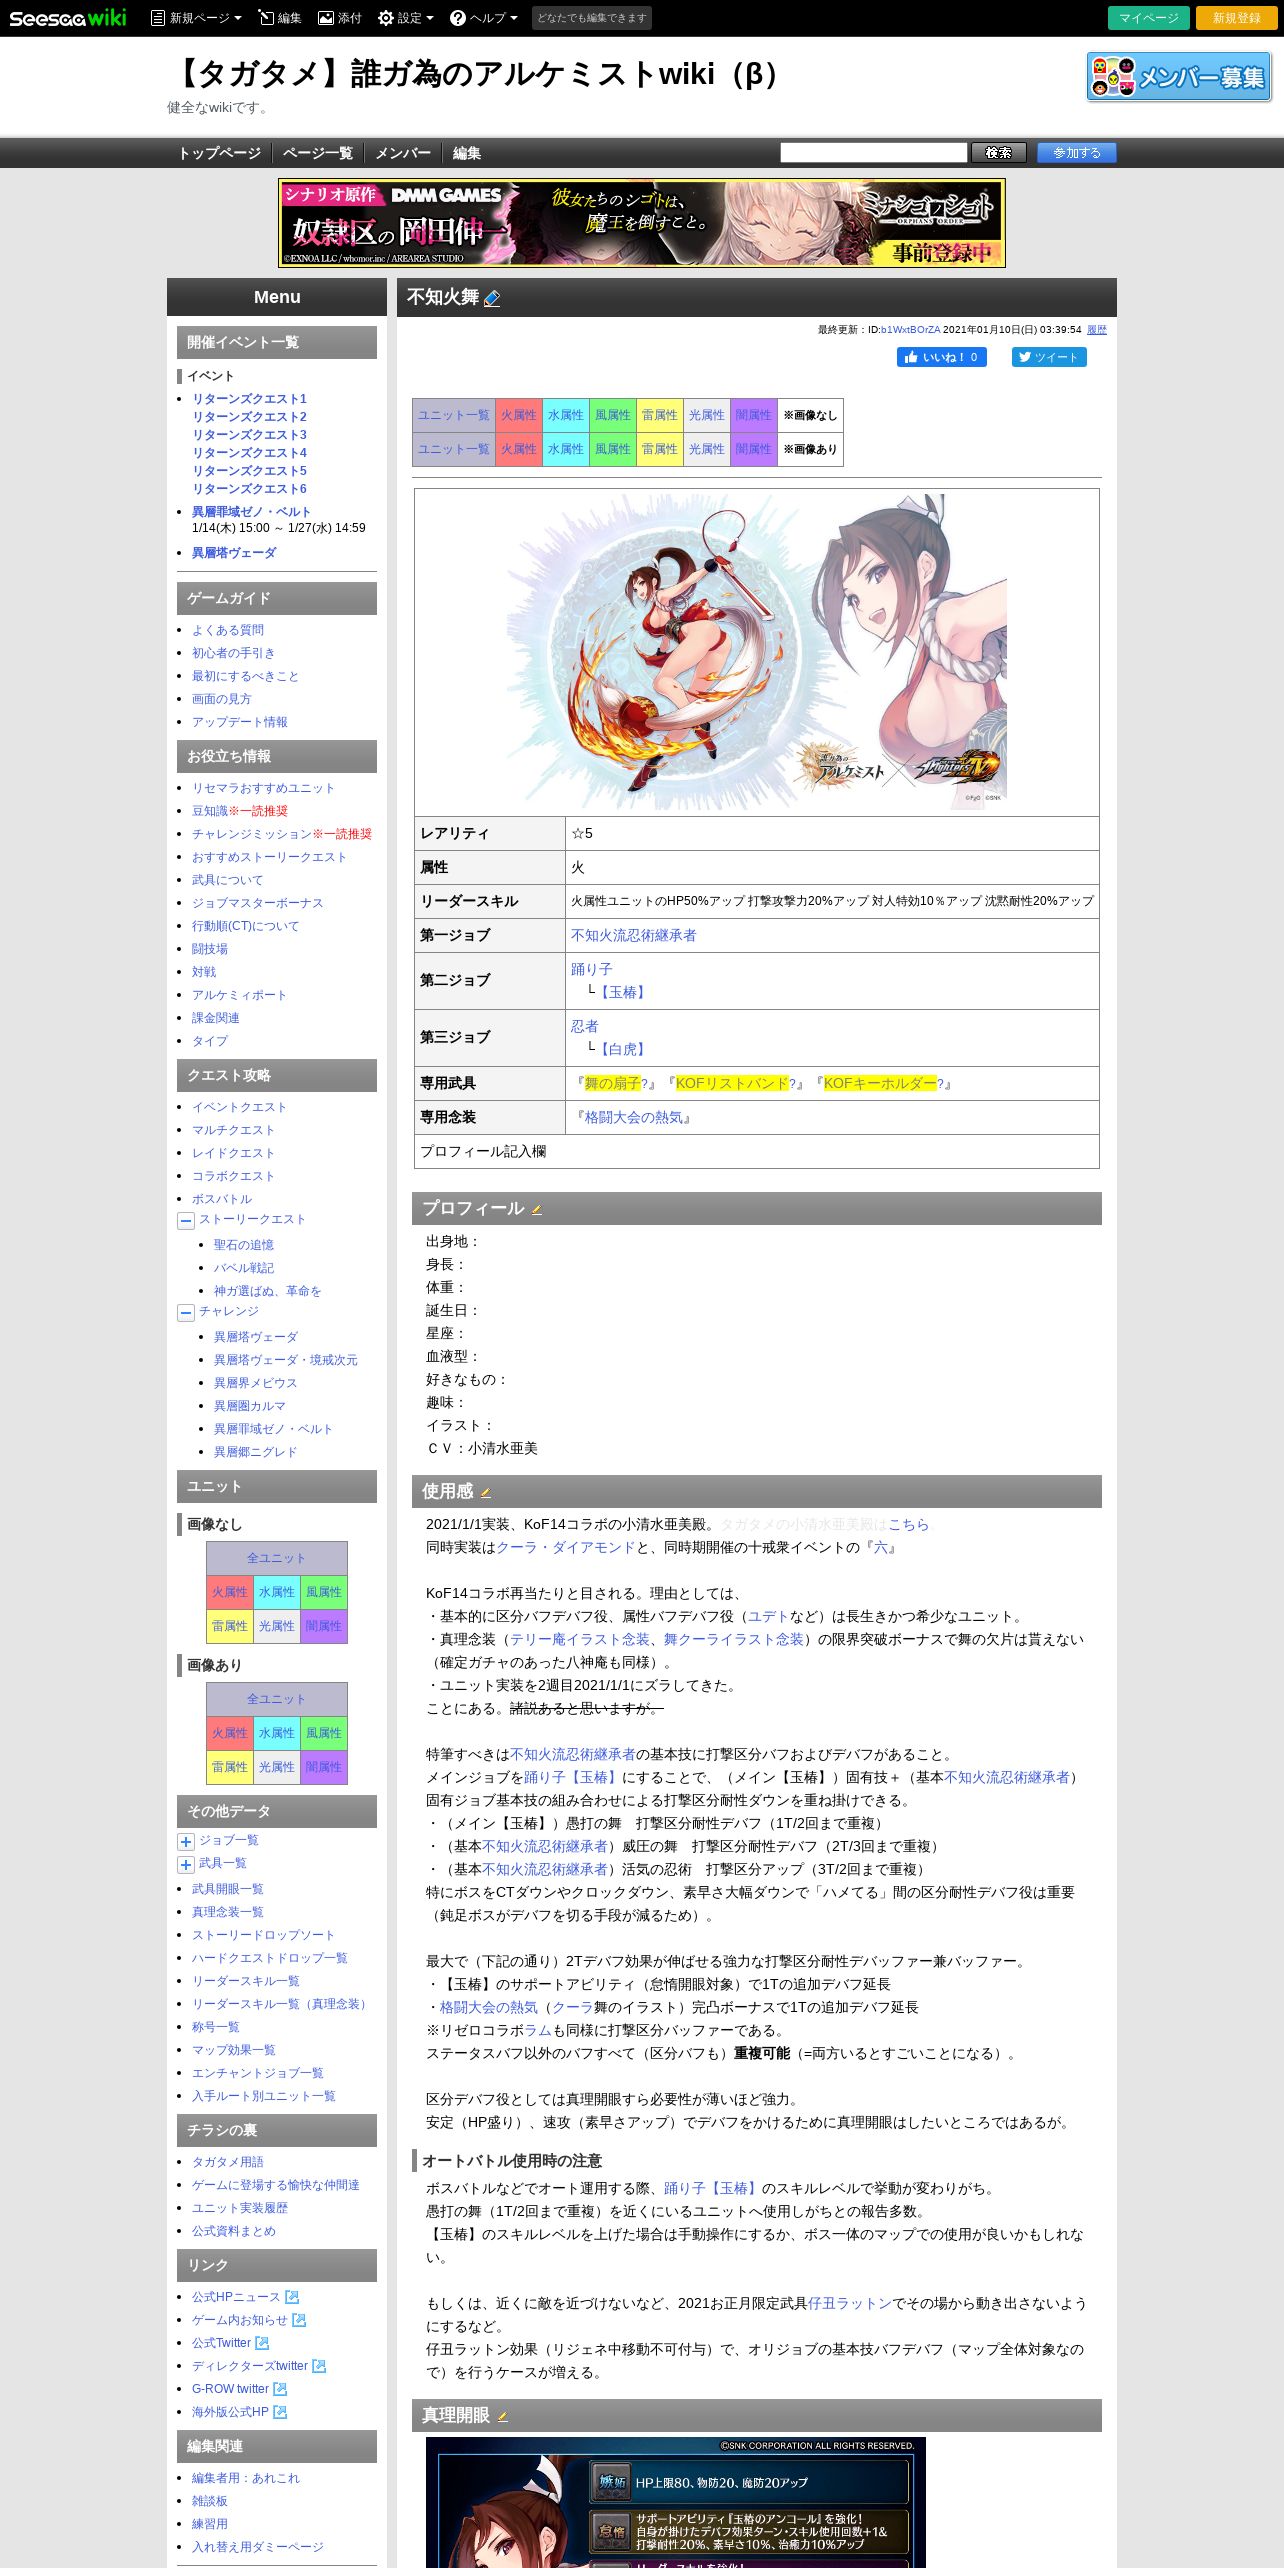The width and height of the screenshot is (1284, 2568).
Task: Click external link icon beside 公式Twitter
Action: click(262, 2343)
